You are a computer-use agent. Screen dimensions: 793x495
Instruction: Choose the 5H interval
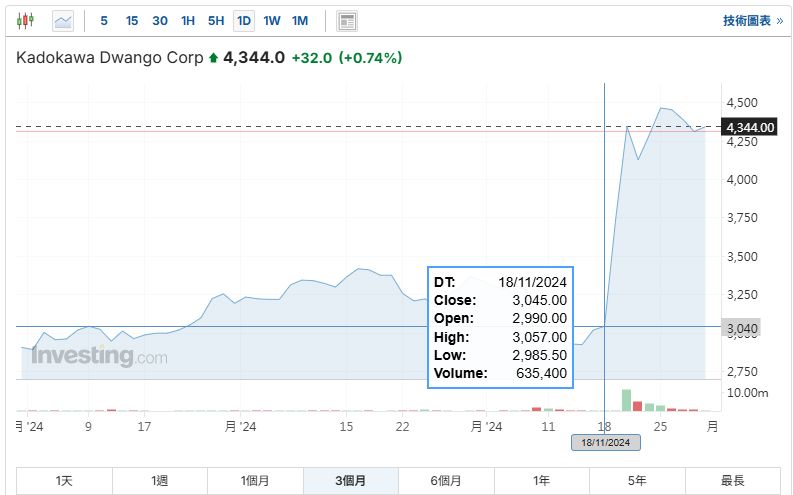pos(216,20)
